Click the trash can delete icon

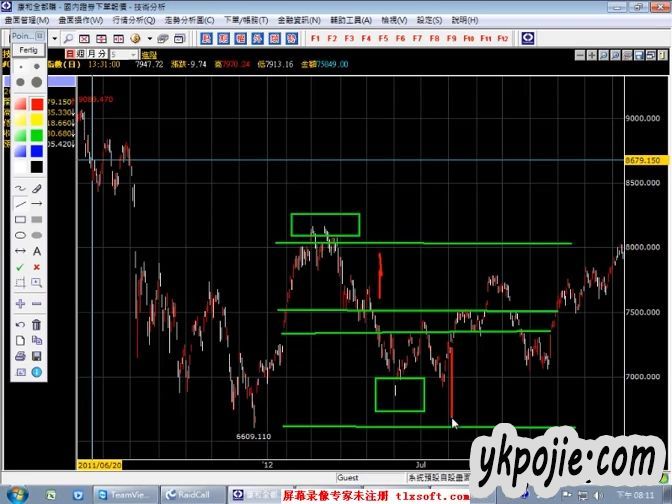click(37, 324)
